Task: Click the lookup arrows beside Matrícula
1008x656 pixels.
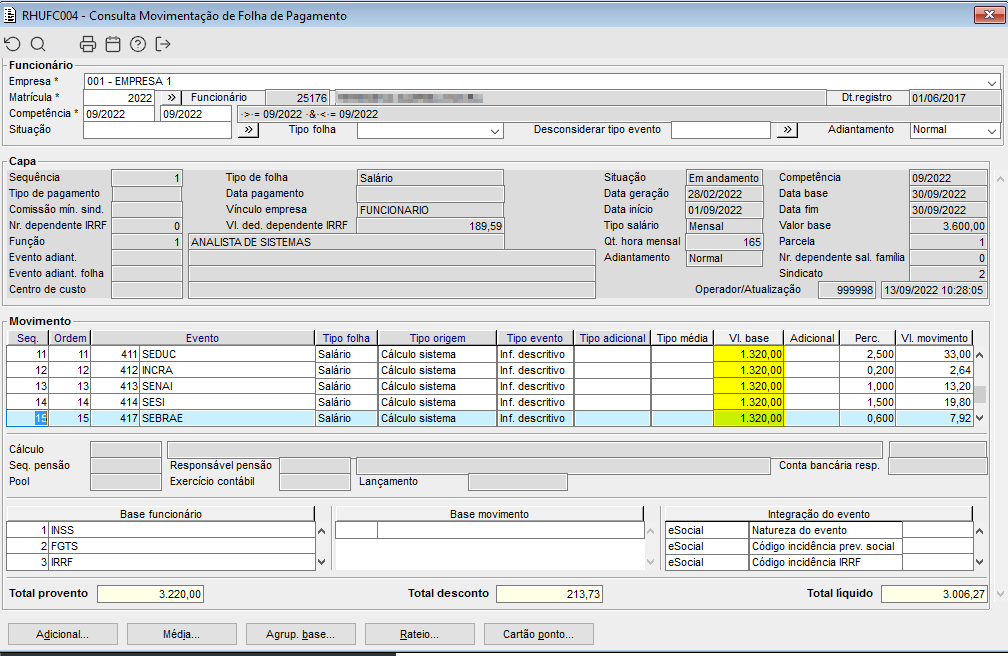Action: 170,98
